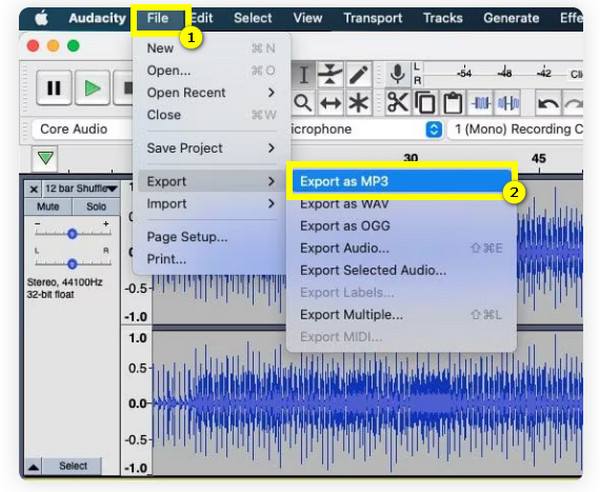Choose Export as OGG
The height and width of the screenshot is (492, 600).
pos(402,226)
